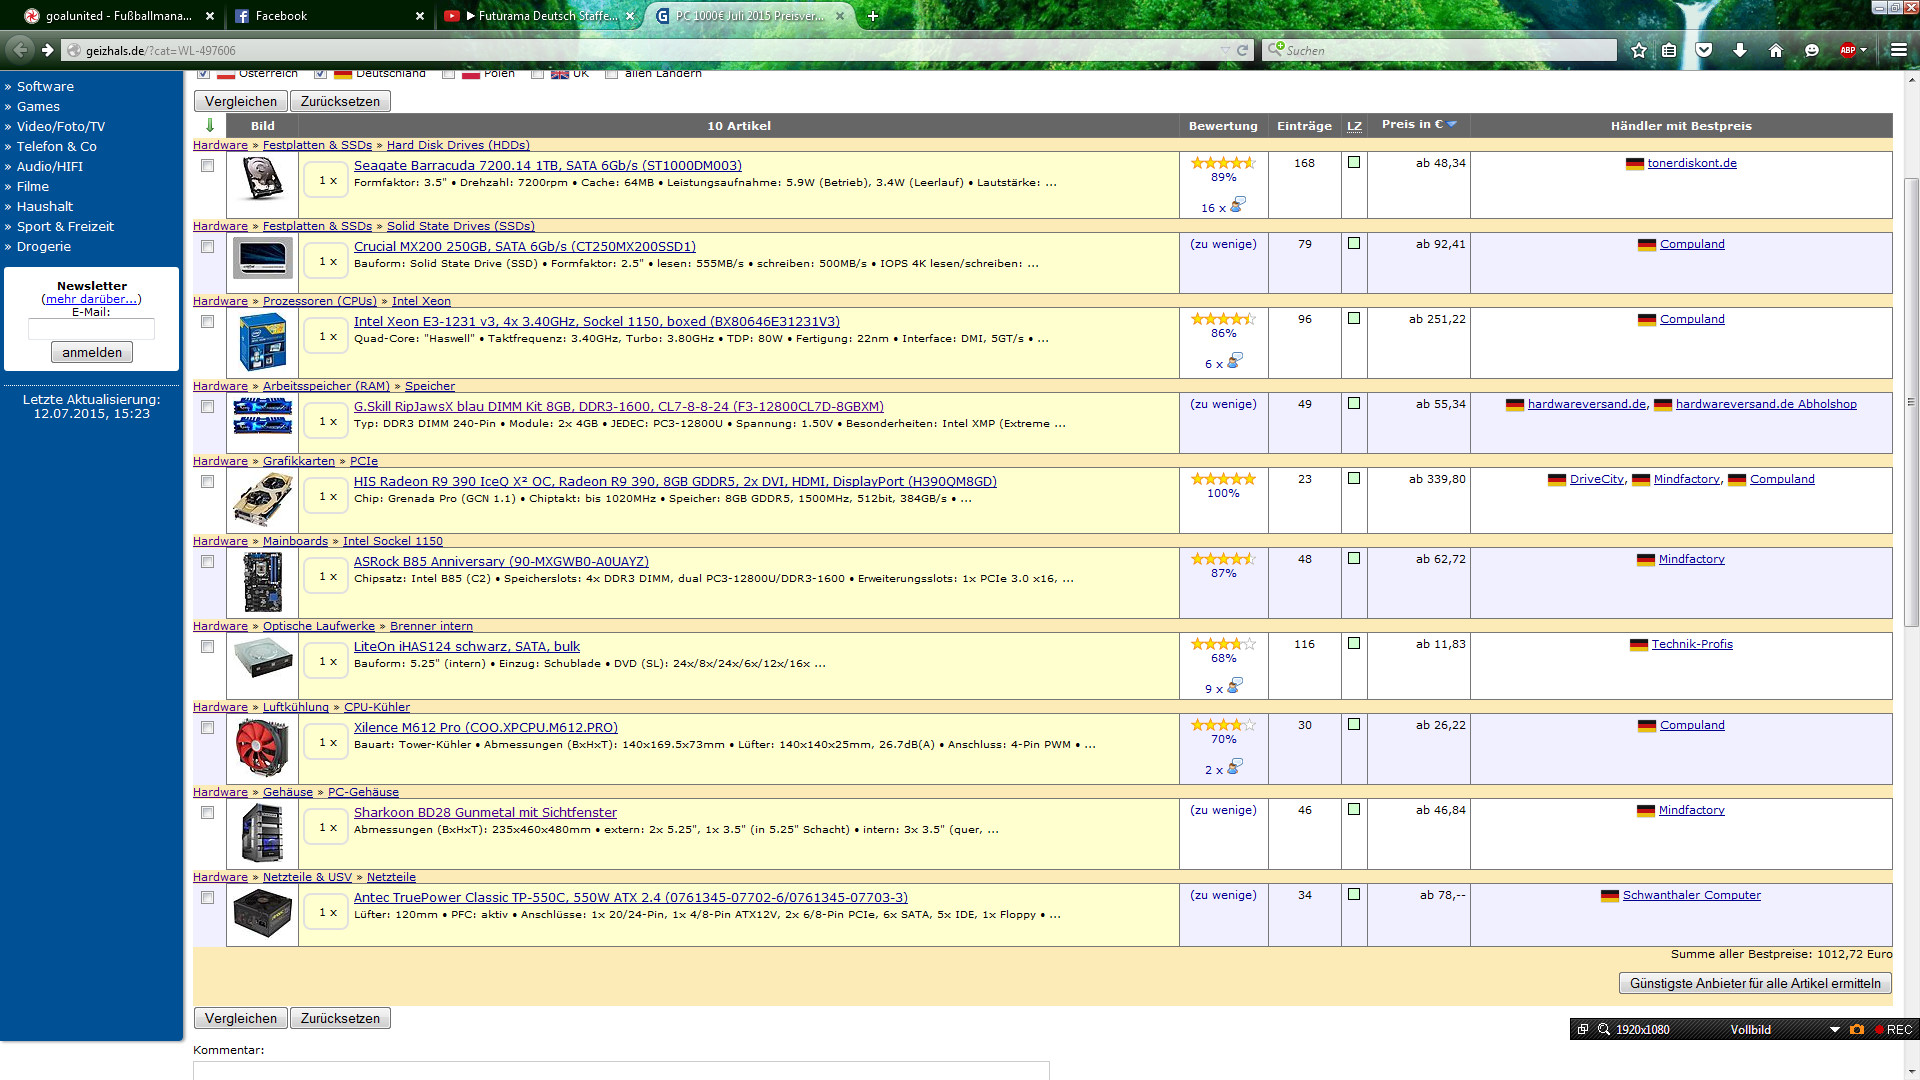Enable the LZ checkbox for Crucial MX200
1920x1080 pixels.
(x=1354, y=244)
